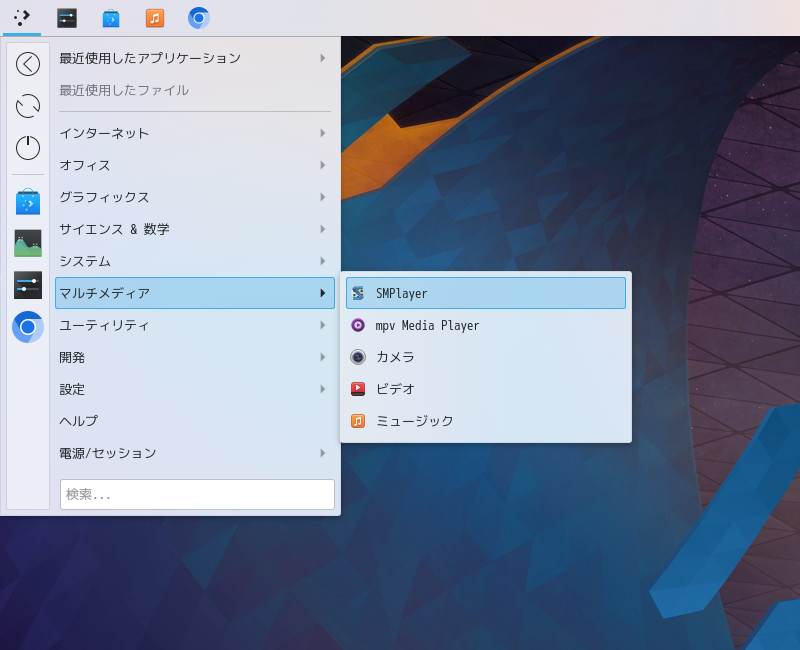Click the SMPlayer icon in submenu
This screenshot has height=650, width=800.
point(358,293)
